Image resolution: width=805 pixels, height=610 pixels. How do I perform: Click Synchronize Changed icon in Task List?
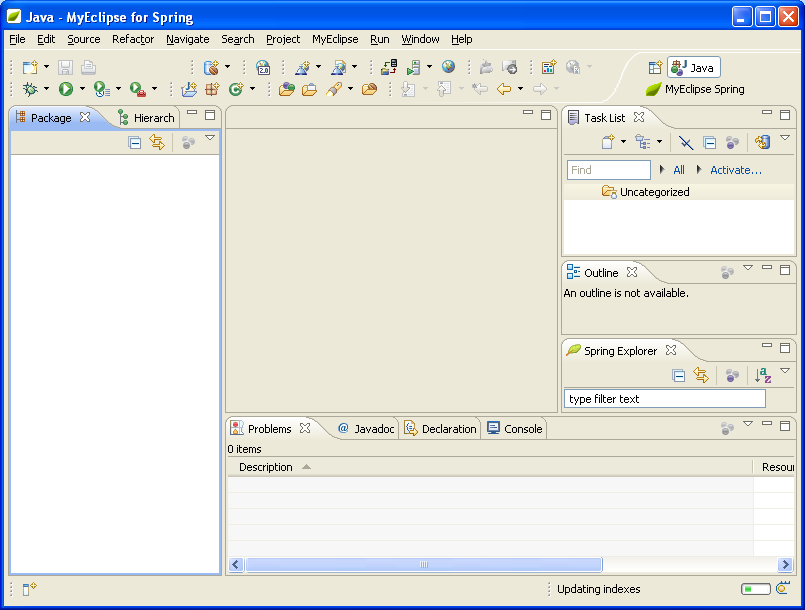click(x=762, y=142)
